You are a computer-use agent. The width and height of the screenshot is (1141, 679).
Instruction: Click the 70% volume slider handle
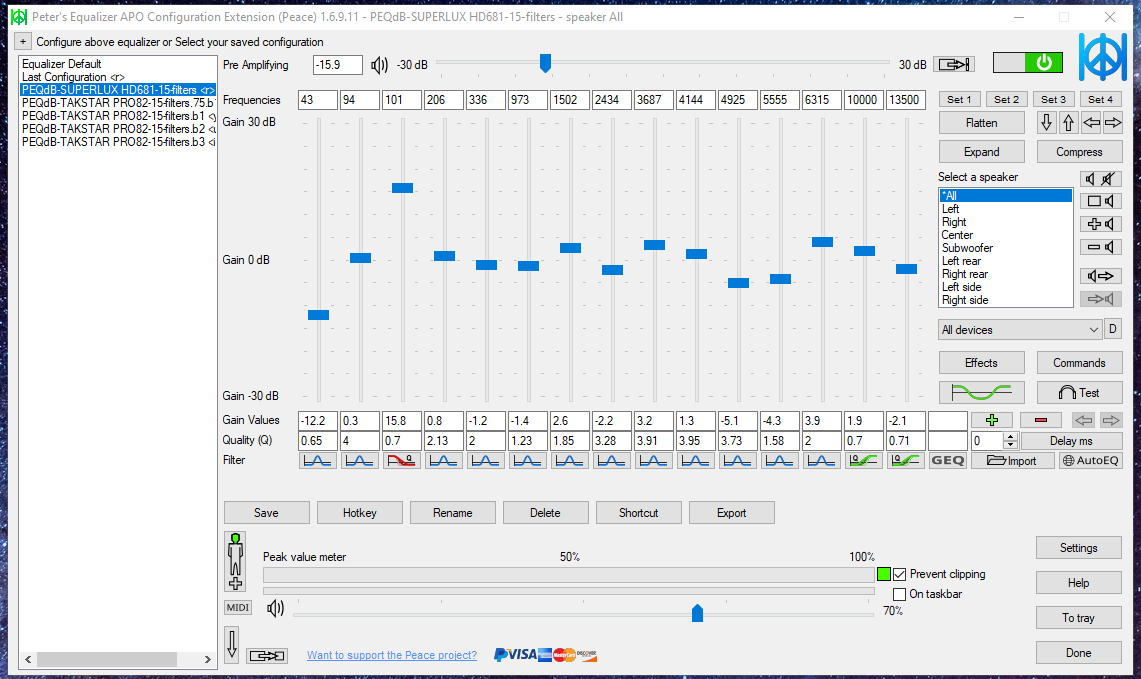(x=697, y=613)
